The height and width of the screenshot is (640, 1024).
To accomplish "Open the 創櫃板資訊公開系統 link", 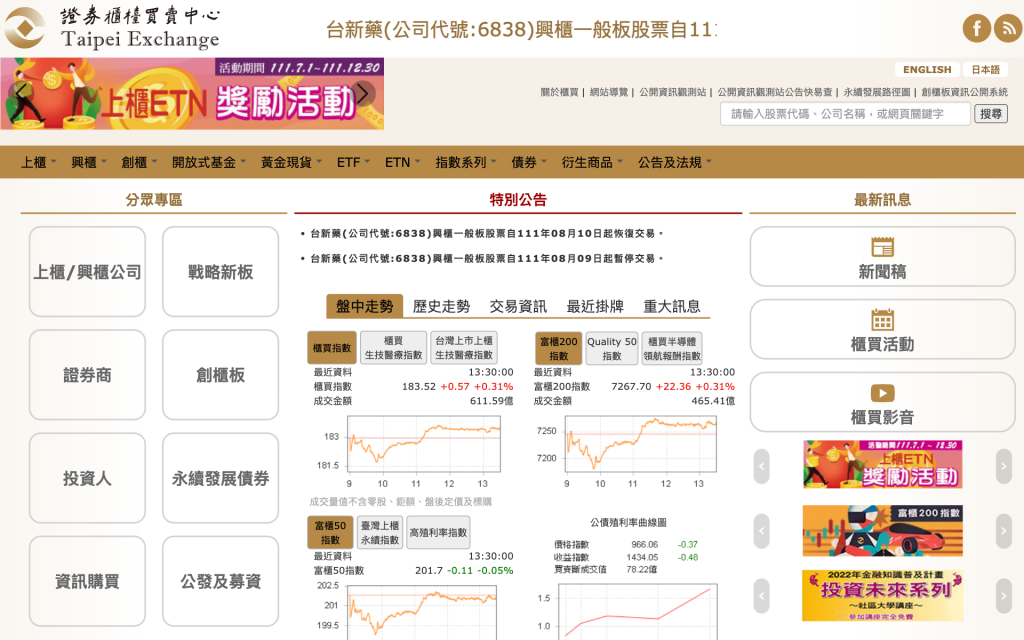I will pyautogui.click(x=965, y=92).
